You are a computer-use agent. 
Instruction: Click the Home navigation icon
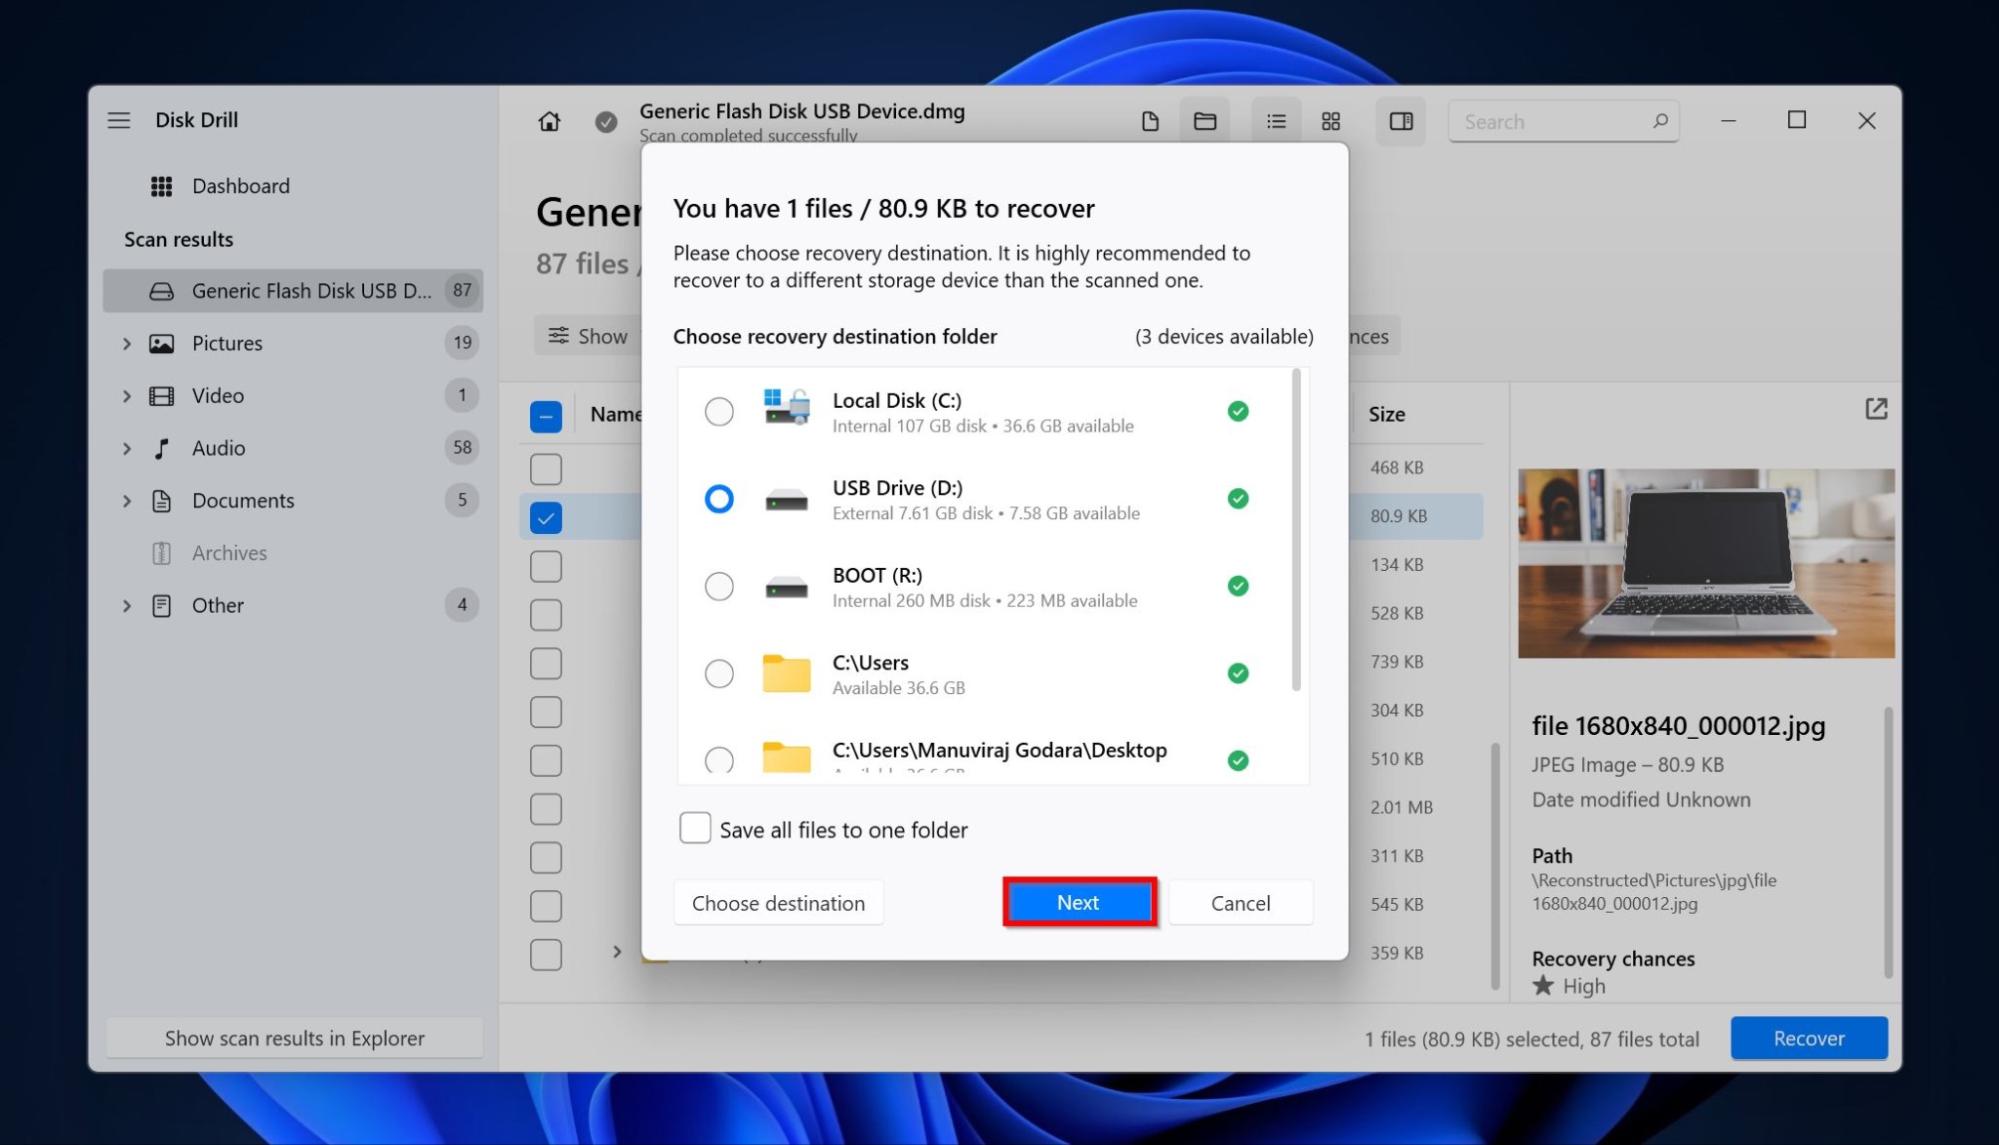coord(549,119)
